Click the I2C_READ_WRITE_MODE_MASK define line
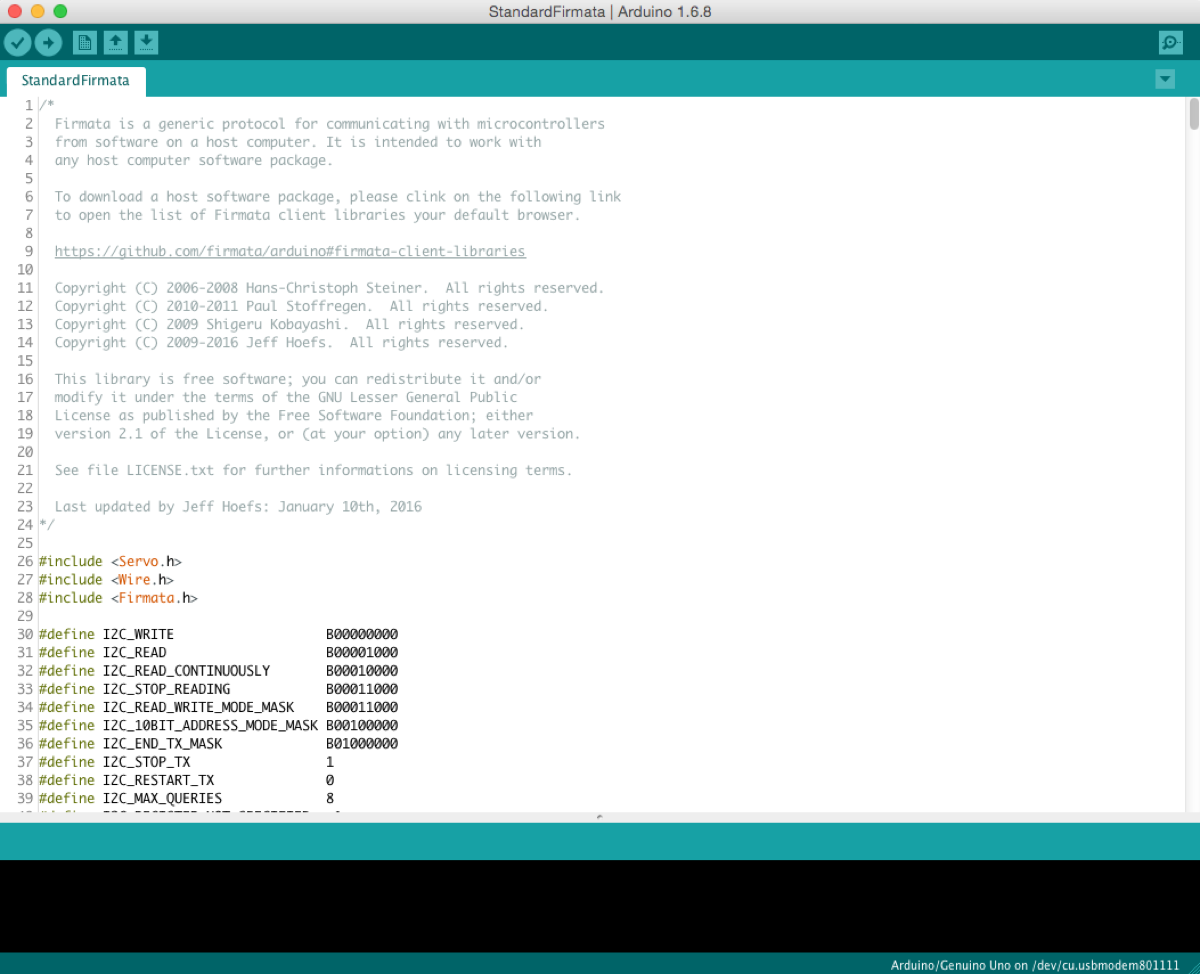 [x=218, y=707]
